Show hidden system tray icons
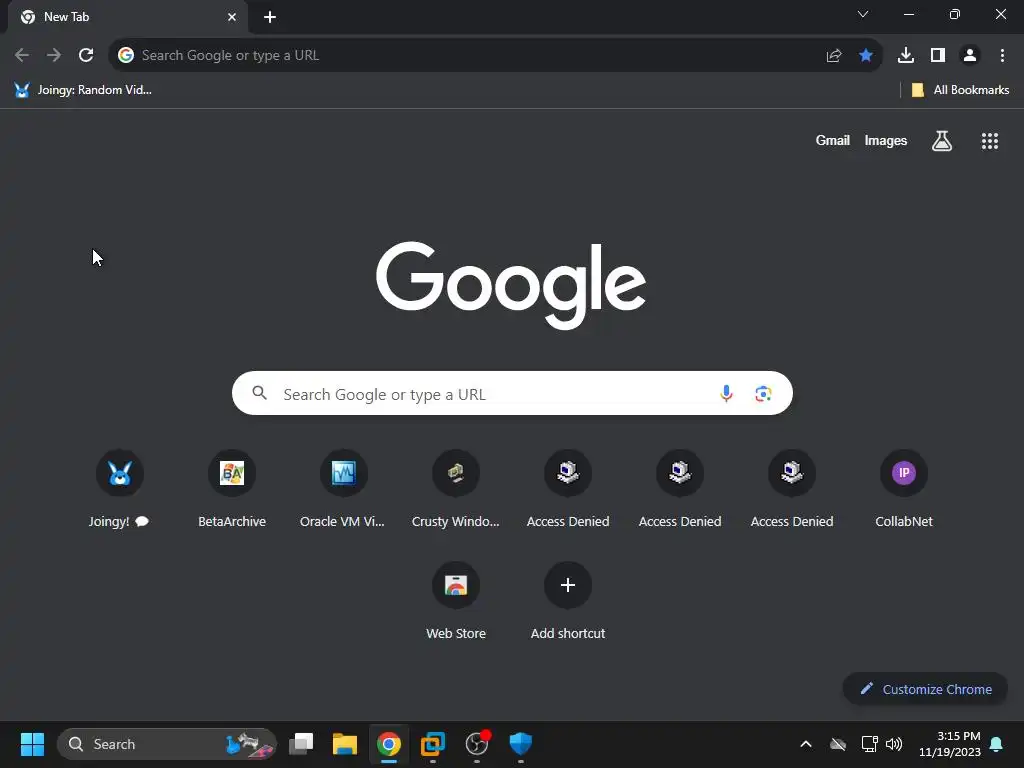 806,744
